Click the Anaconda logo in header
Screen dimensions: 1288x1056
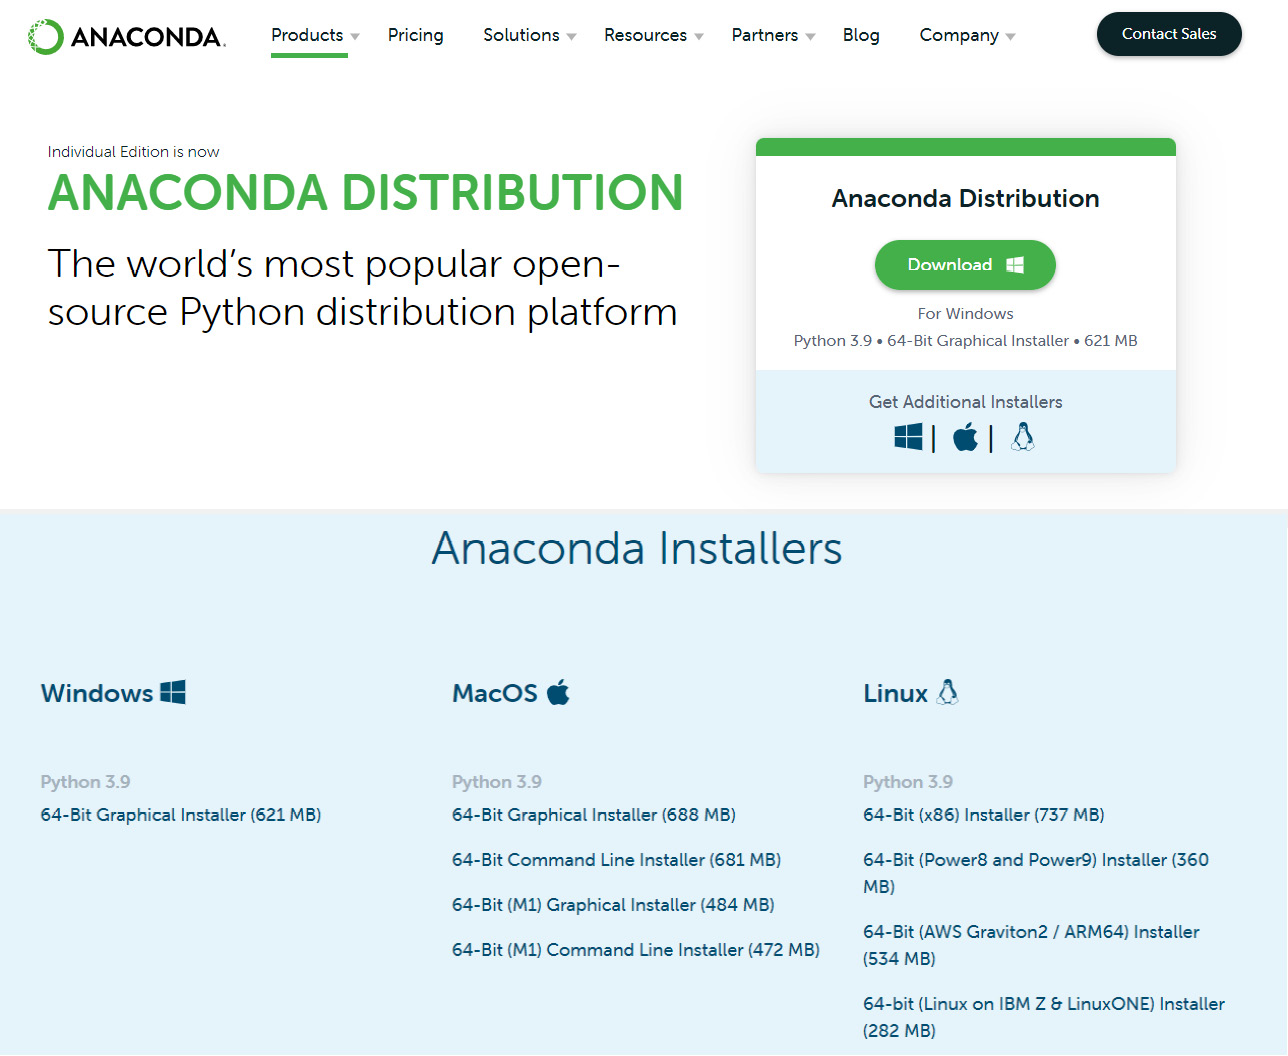pos(127,37)
